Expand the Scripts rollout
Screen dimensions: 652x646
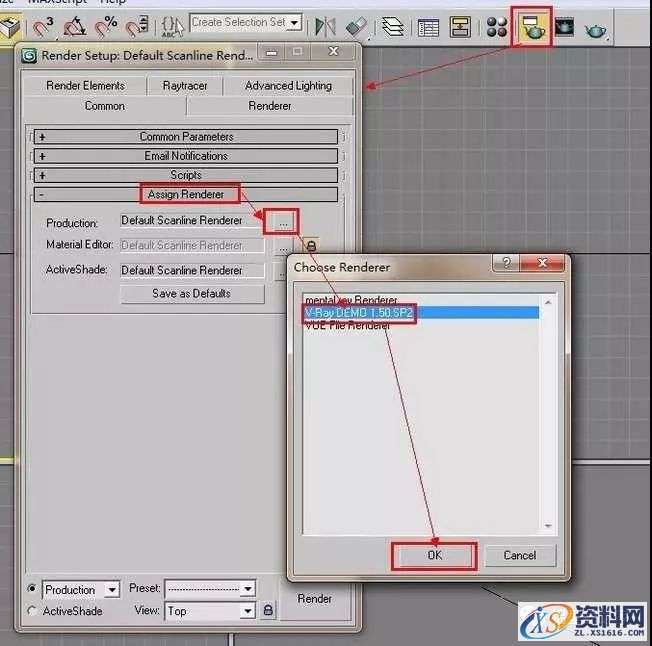pos(186,175)
